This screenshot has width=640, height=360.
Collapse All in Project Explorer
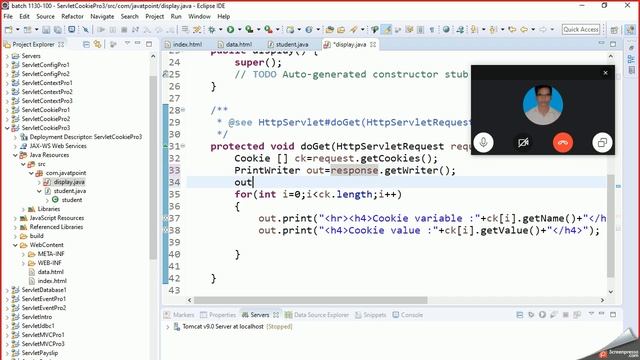coord(87,44)
